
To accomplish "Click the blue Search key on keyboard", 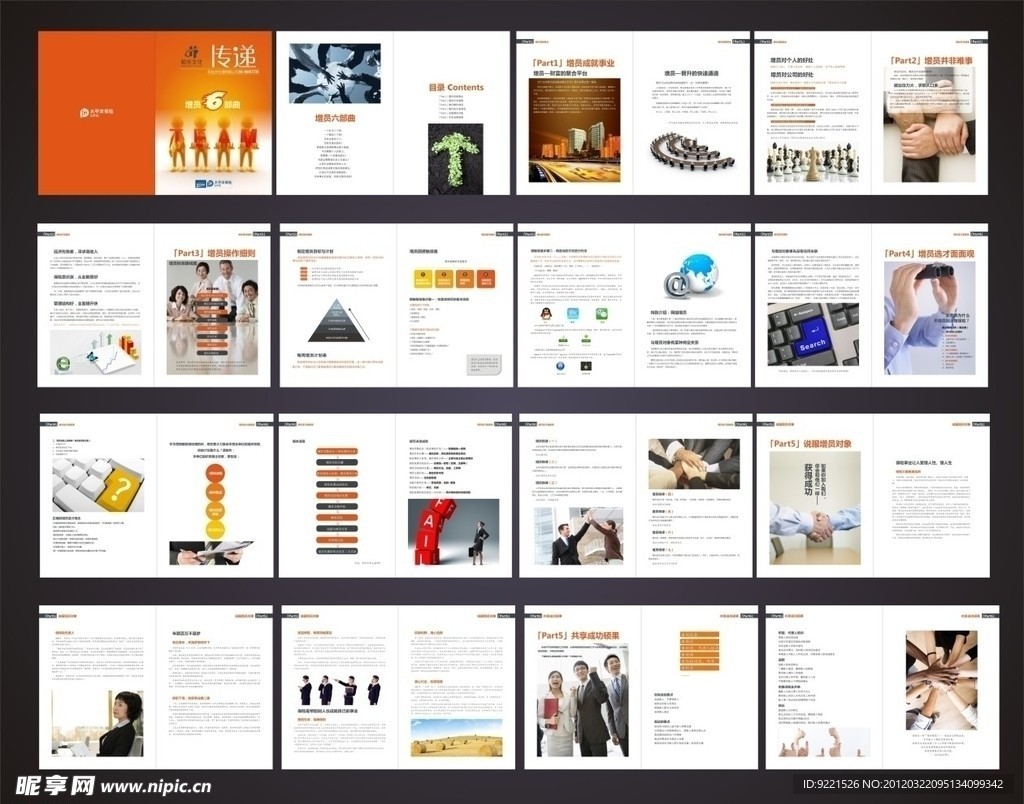I will click(811, 342).
